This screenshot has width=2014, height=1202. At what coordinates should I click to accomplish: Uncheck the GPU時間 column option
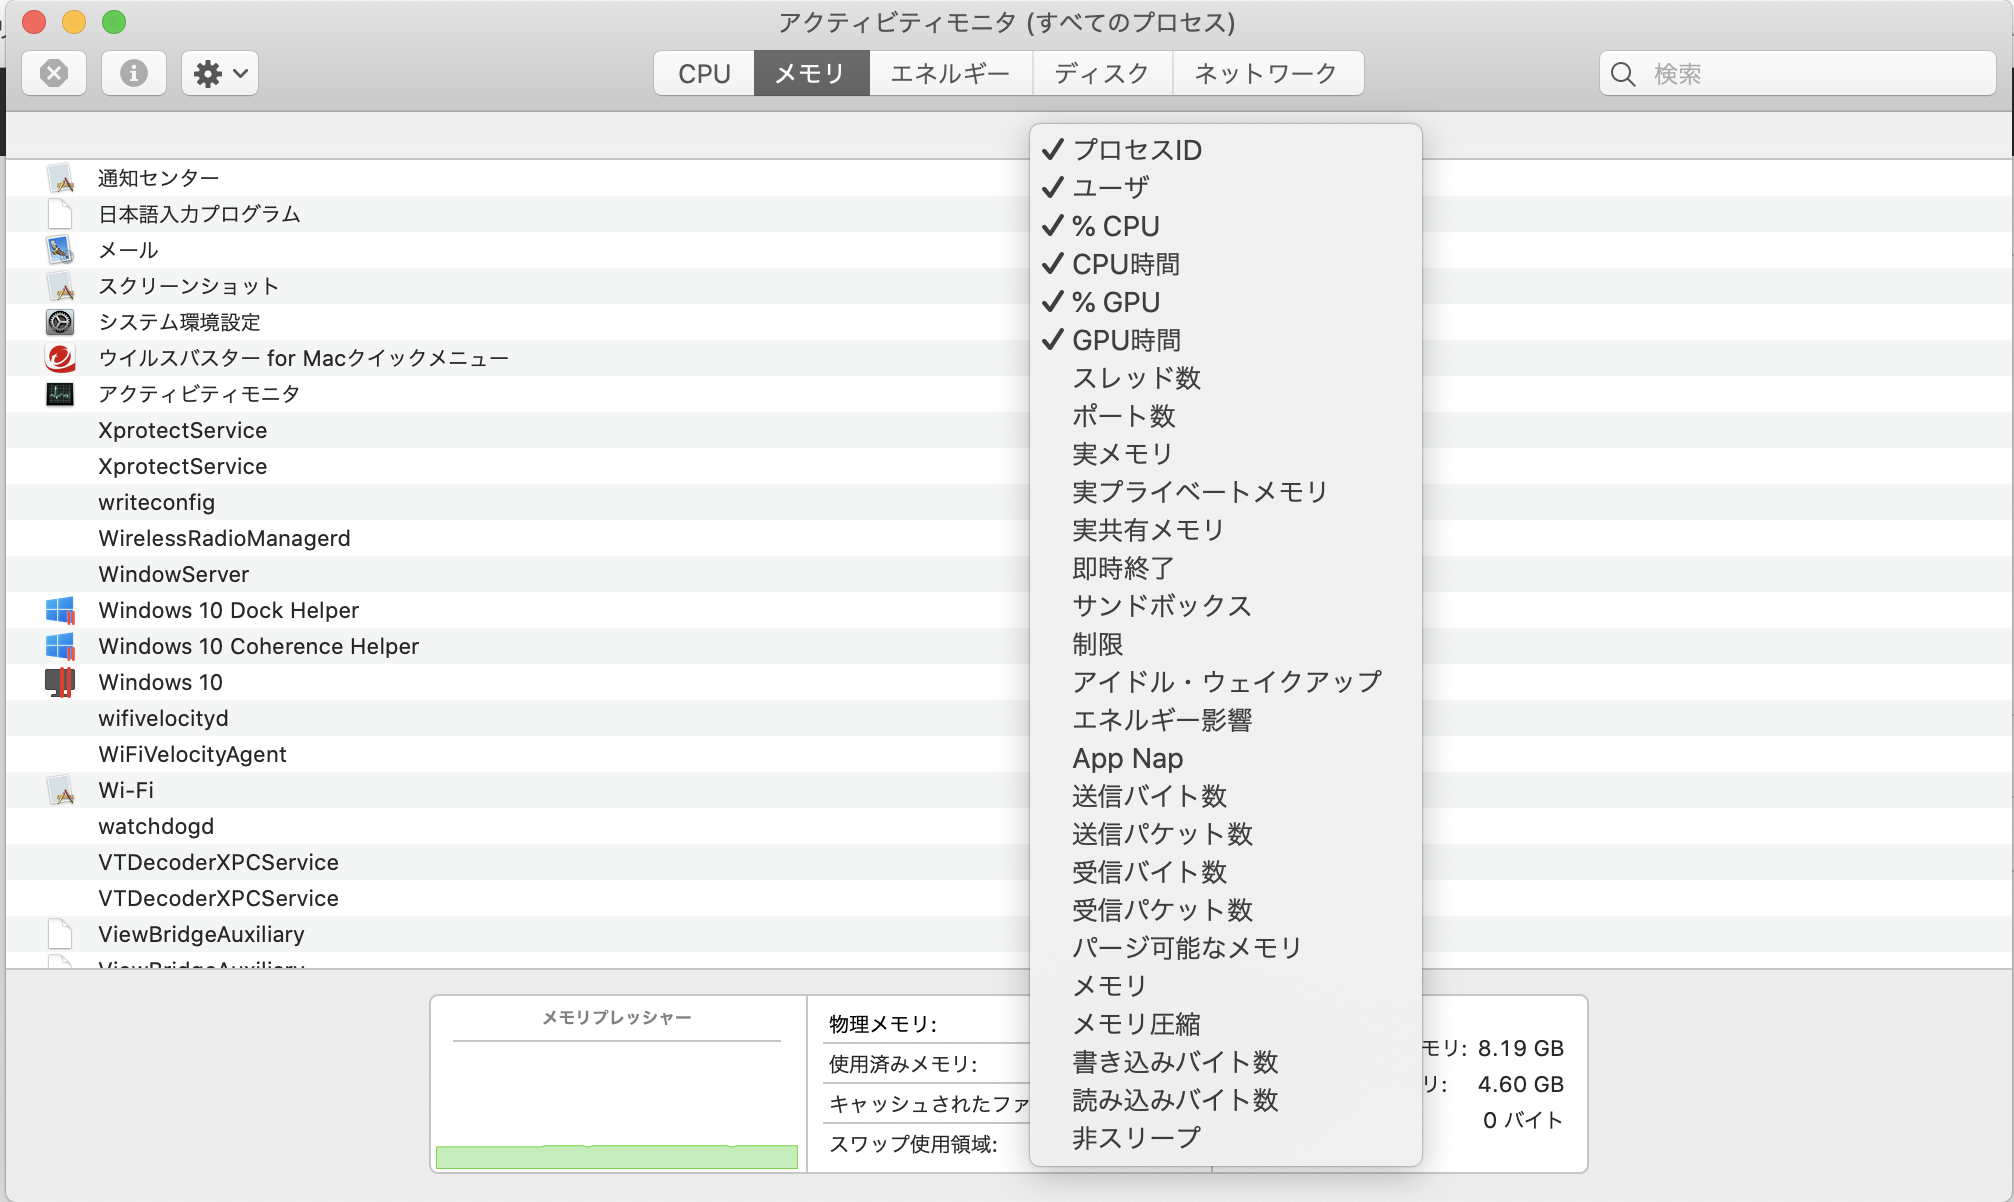1126,340
